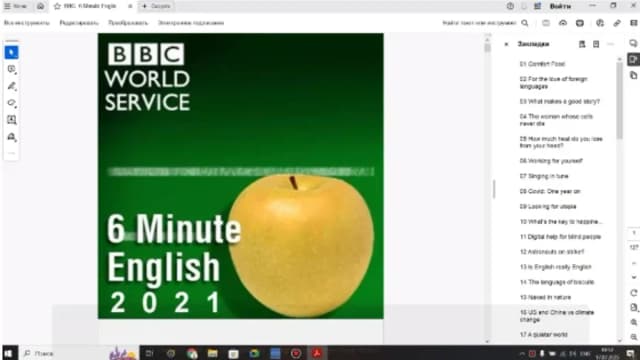The width and height of the screenshot is (640, 360).
Task: Select the arrow selection tool
Action: pos(11,53)
